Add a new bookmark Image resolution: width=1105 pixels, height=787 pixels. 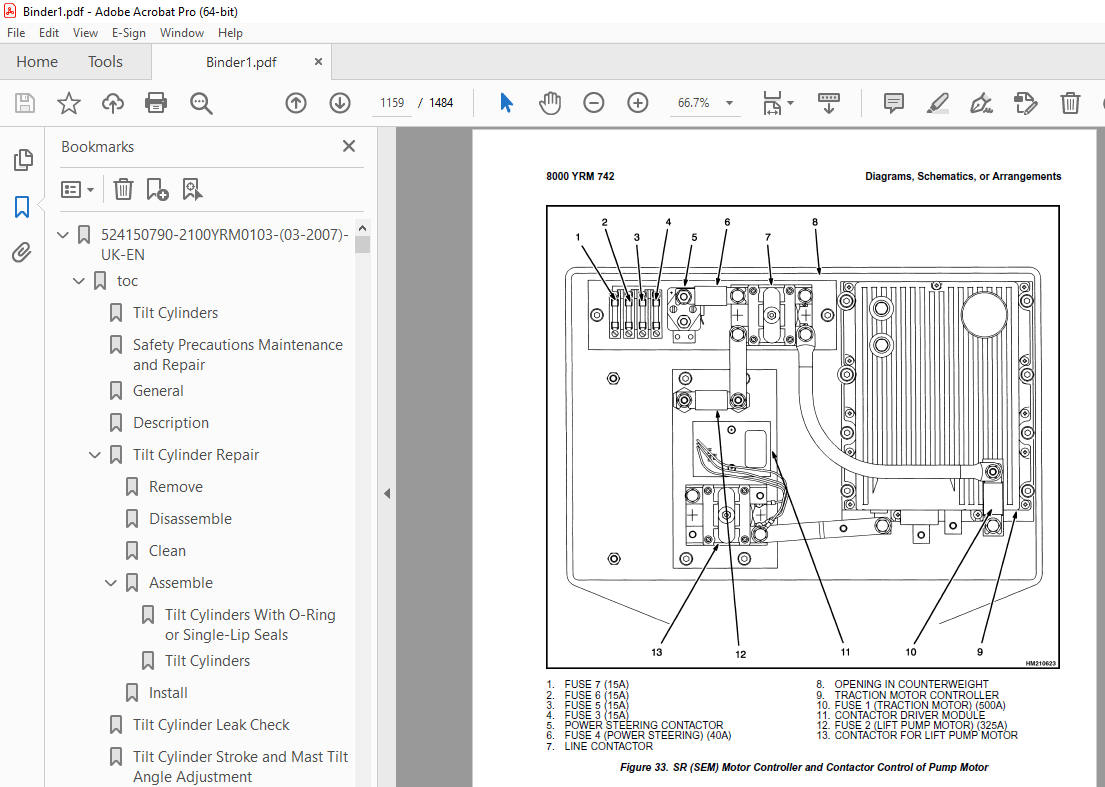click(x=157, y=190)
